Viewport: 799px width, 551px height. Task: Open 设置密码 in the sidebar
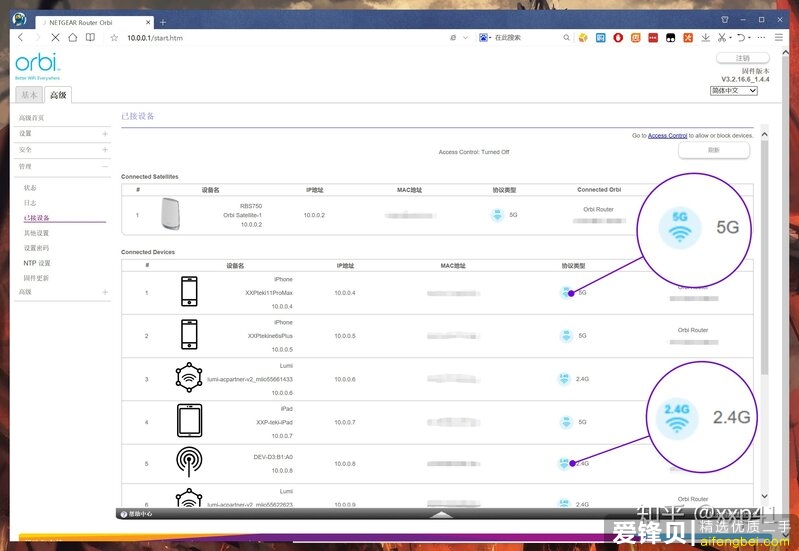pyautogui.click(x=36, y=248)
